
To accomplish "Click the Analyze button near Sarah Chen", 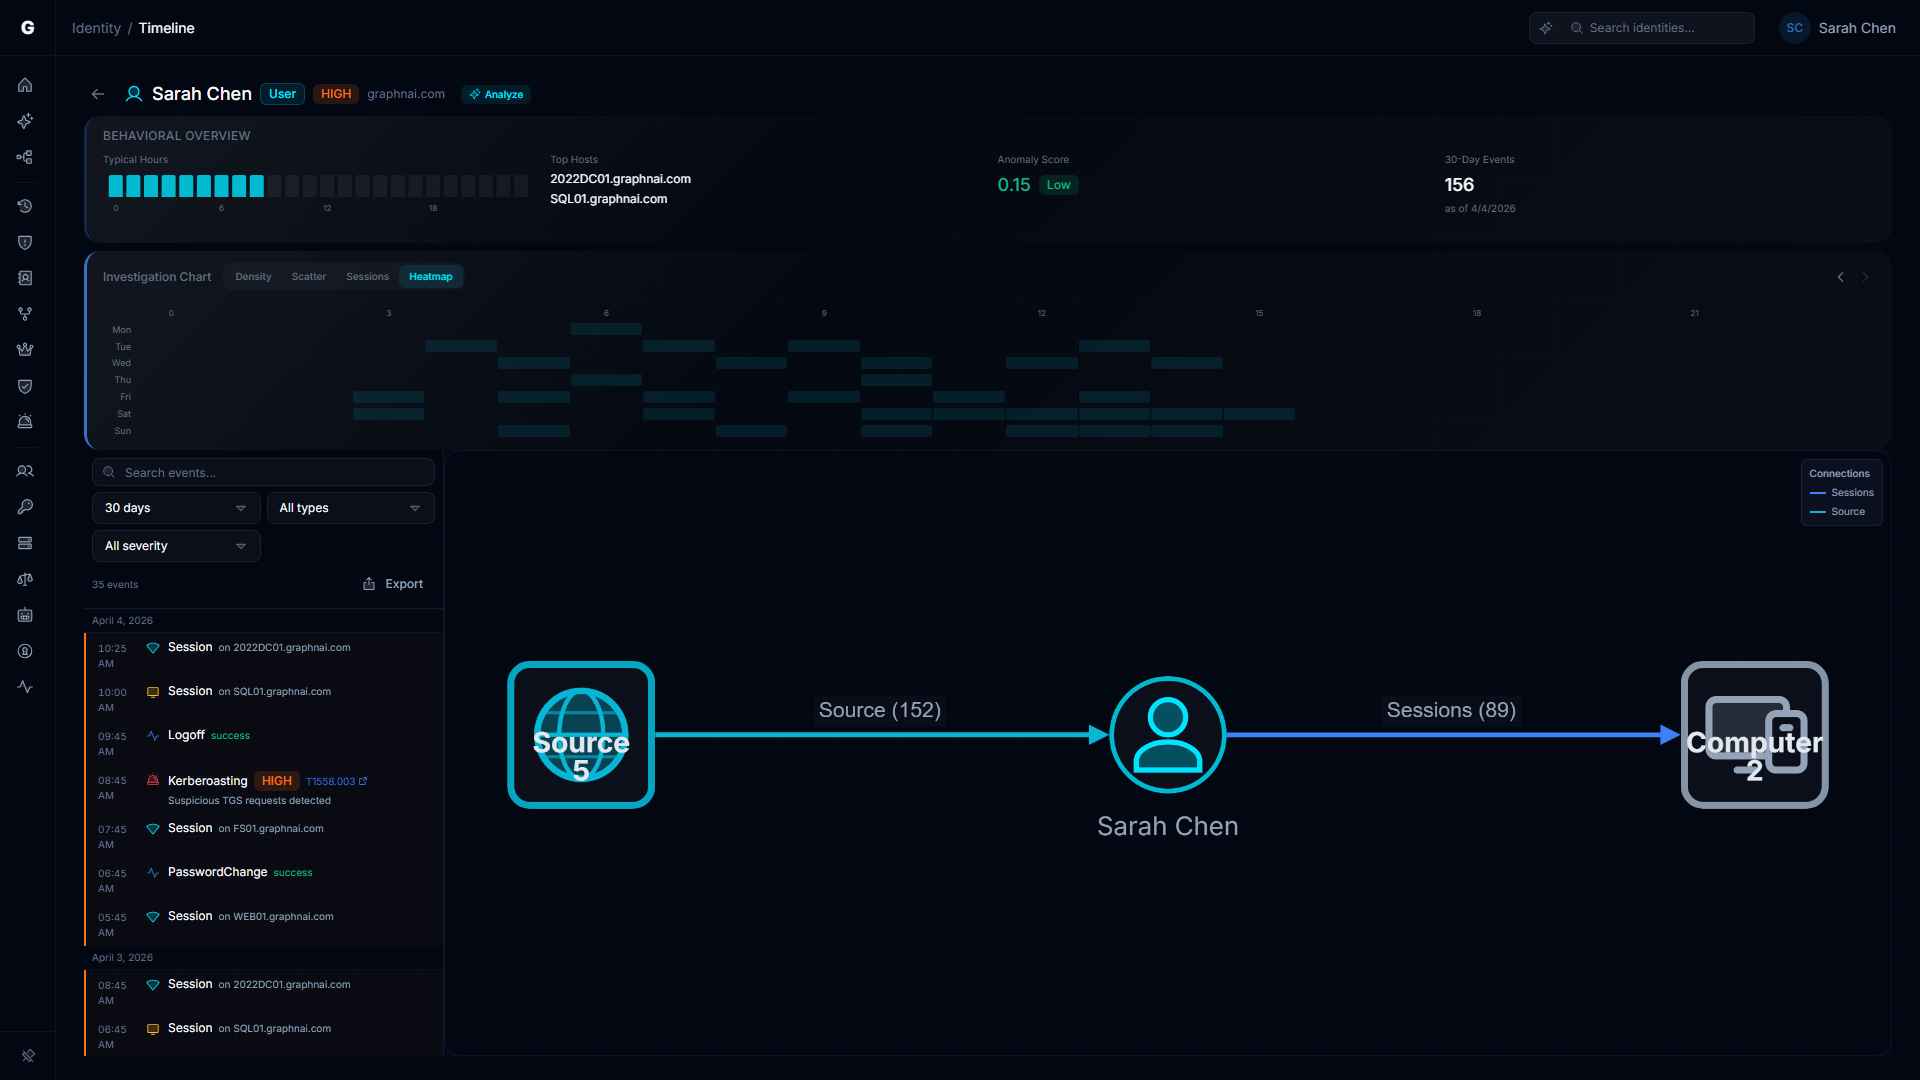I will click(x=495, y=93).
